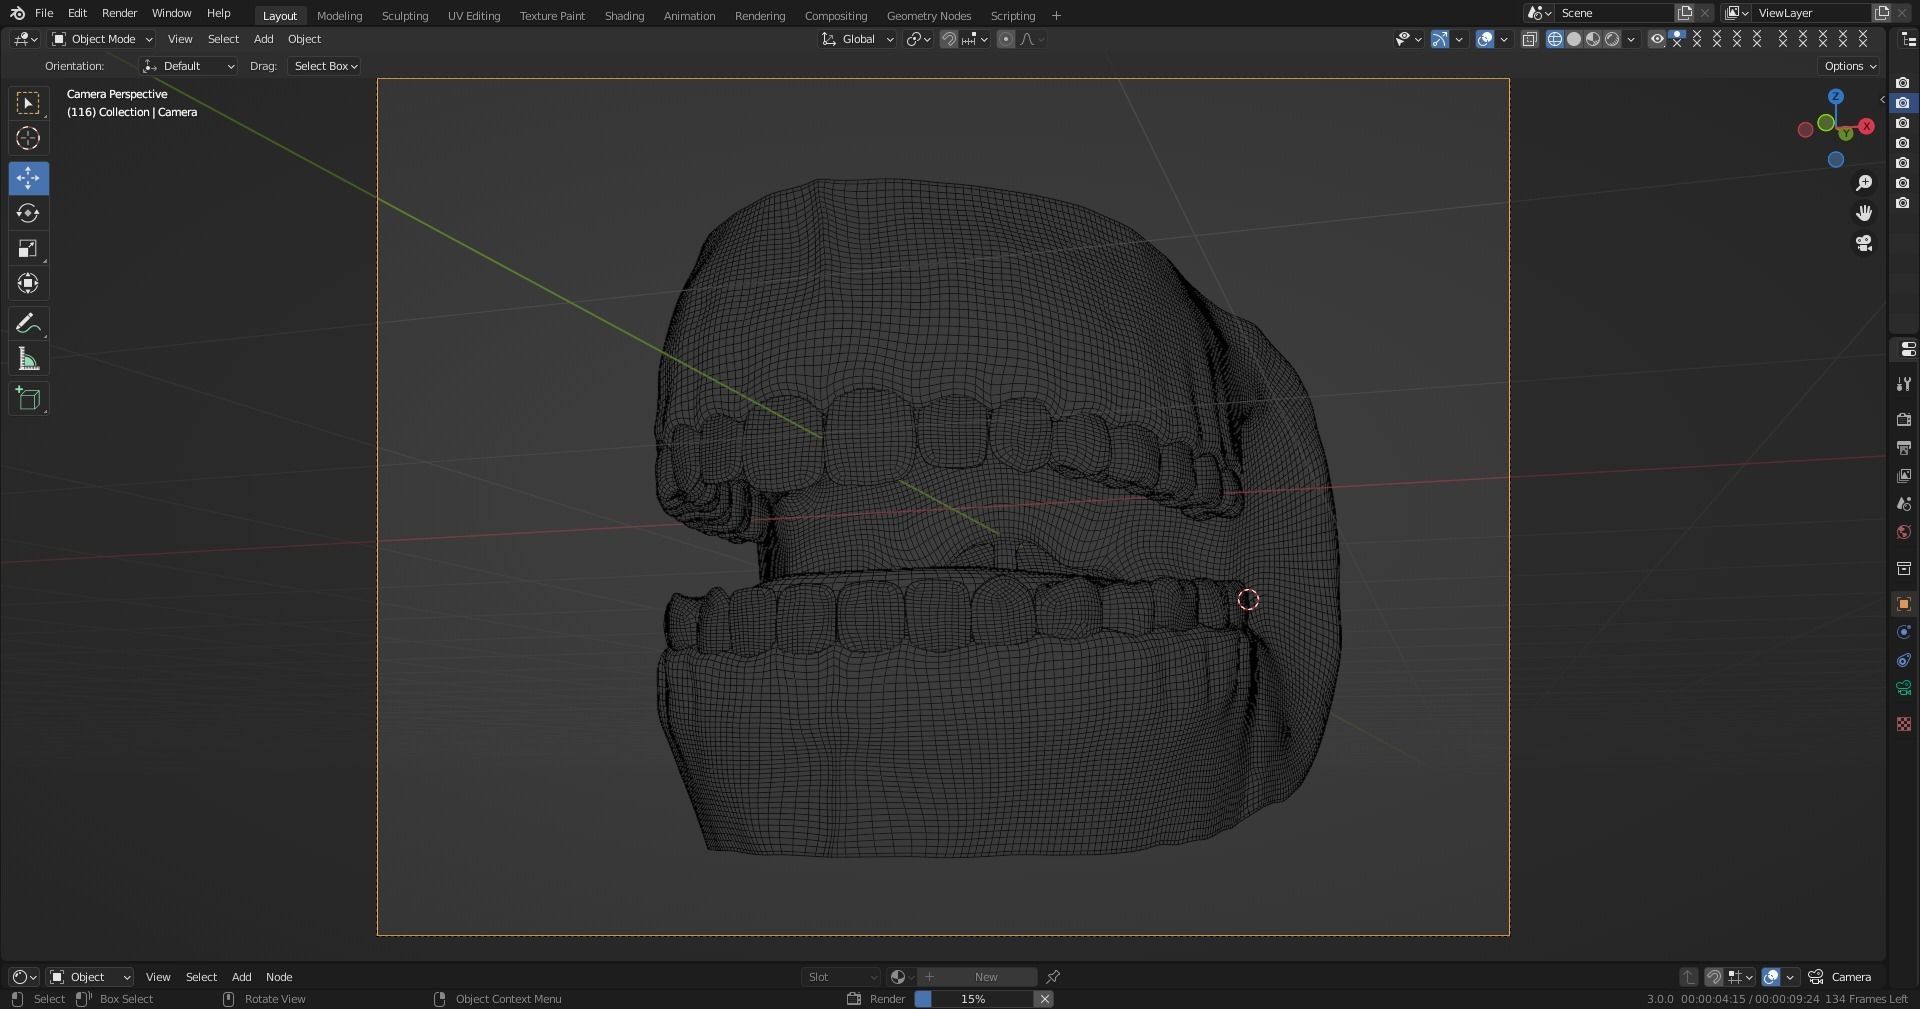Switch to material preview shading
The image size is (1920, 1009).
coord(1593,39)
